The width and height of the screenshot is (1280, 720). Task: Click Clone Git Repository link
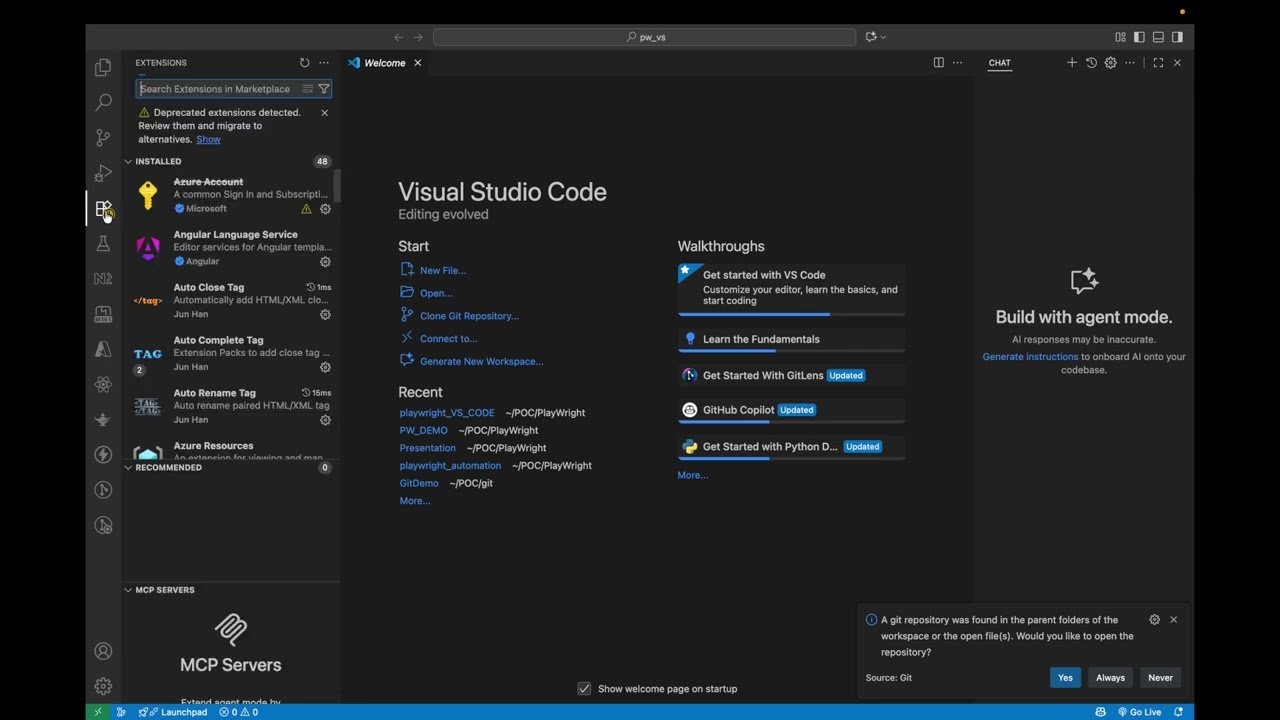click(469, 316)
